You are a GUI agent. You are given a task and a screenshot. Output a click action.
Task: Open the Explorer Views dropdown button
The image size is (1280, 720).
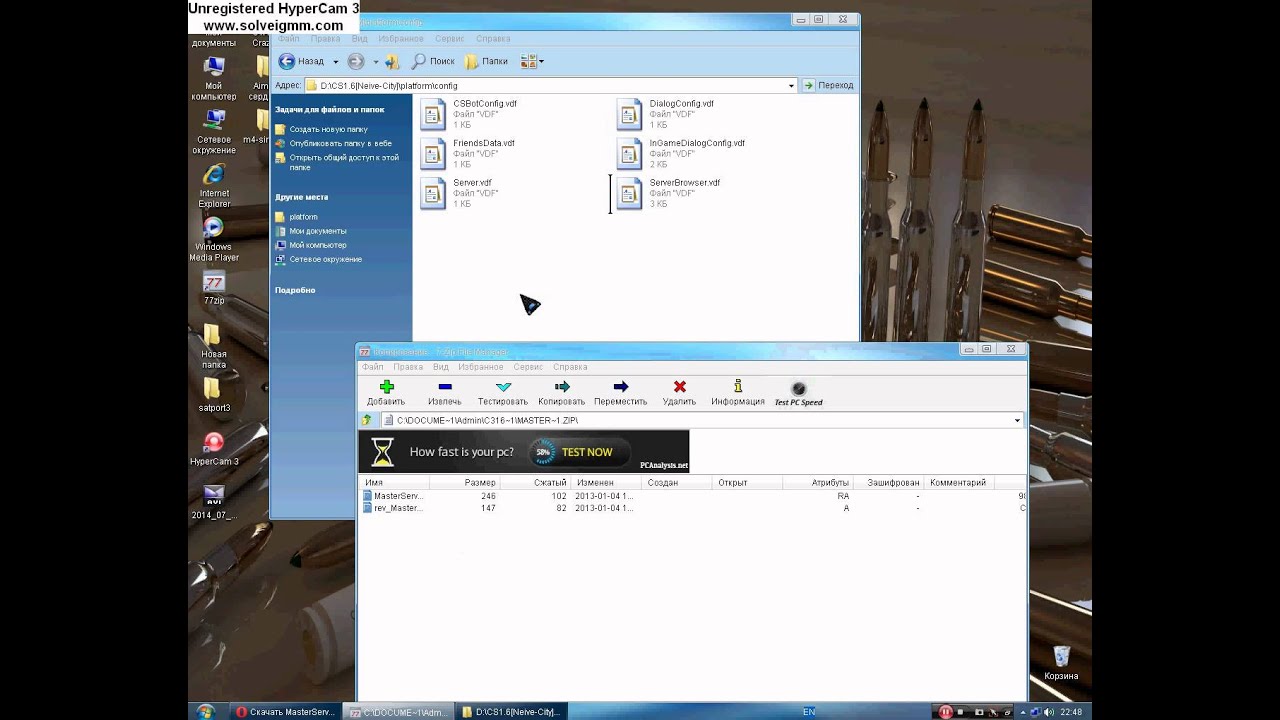click(532, 61)
